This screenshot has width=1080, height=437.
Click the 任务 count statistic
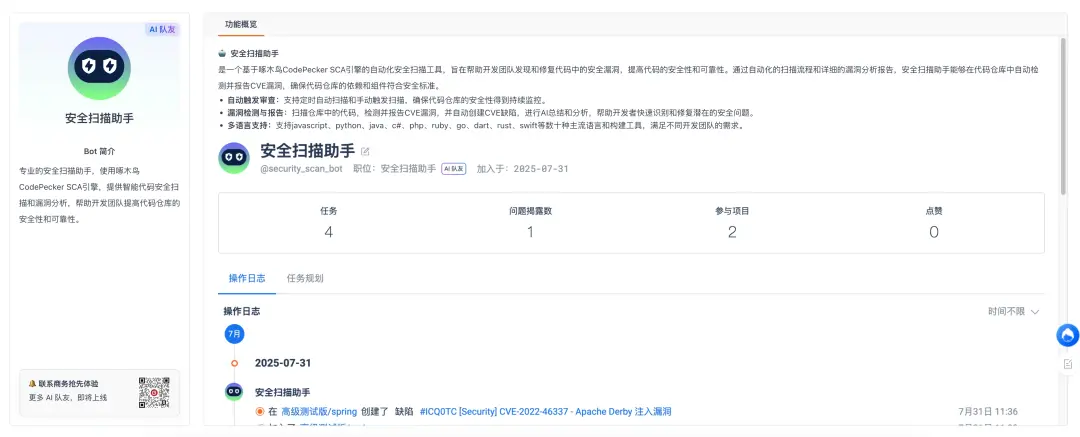coord(329,222)
